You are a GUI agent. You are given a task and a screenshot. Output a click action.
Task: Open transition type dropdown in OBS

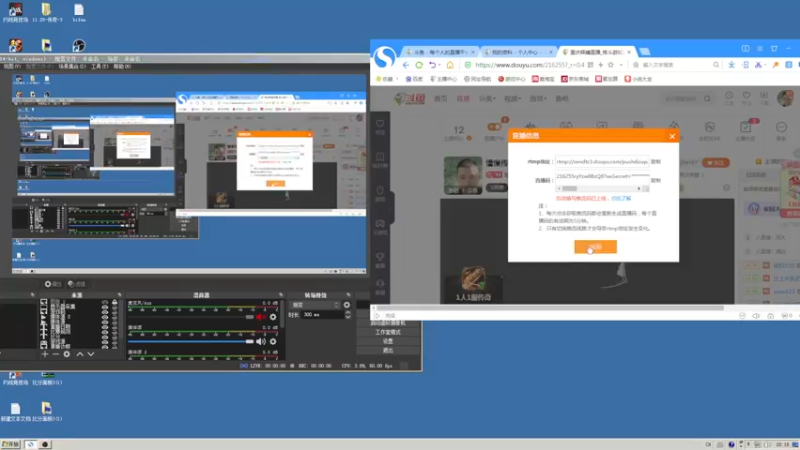[314, 305]
